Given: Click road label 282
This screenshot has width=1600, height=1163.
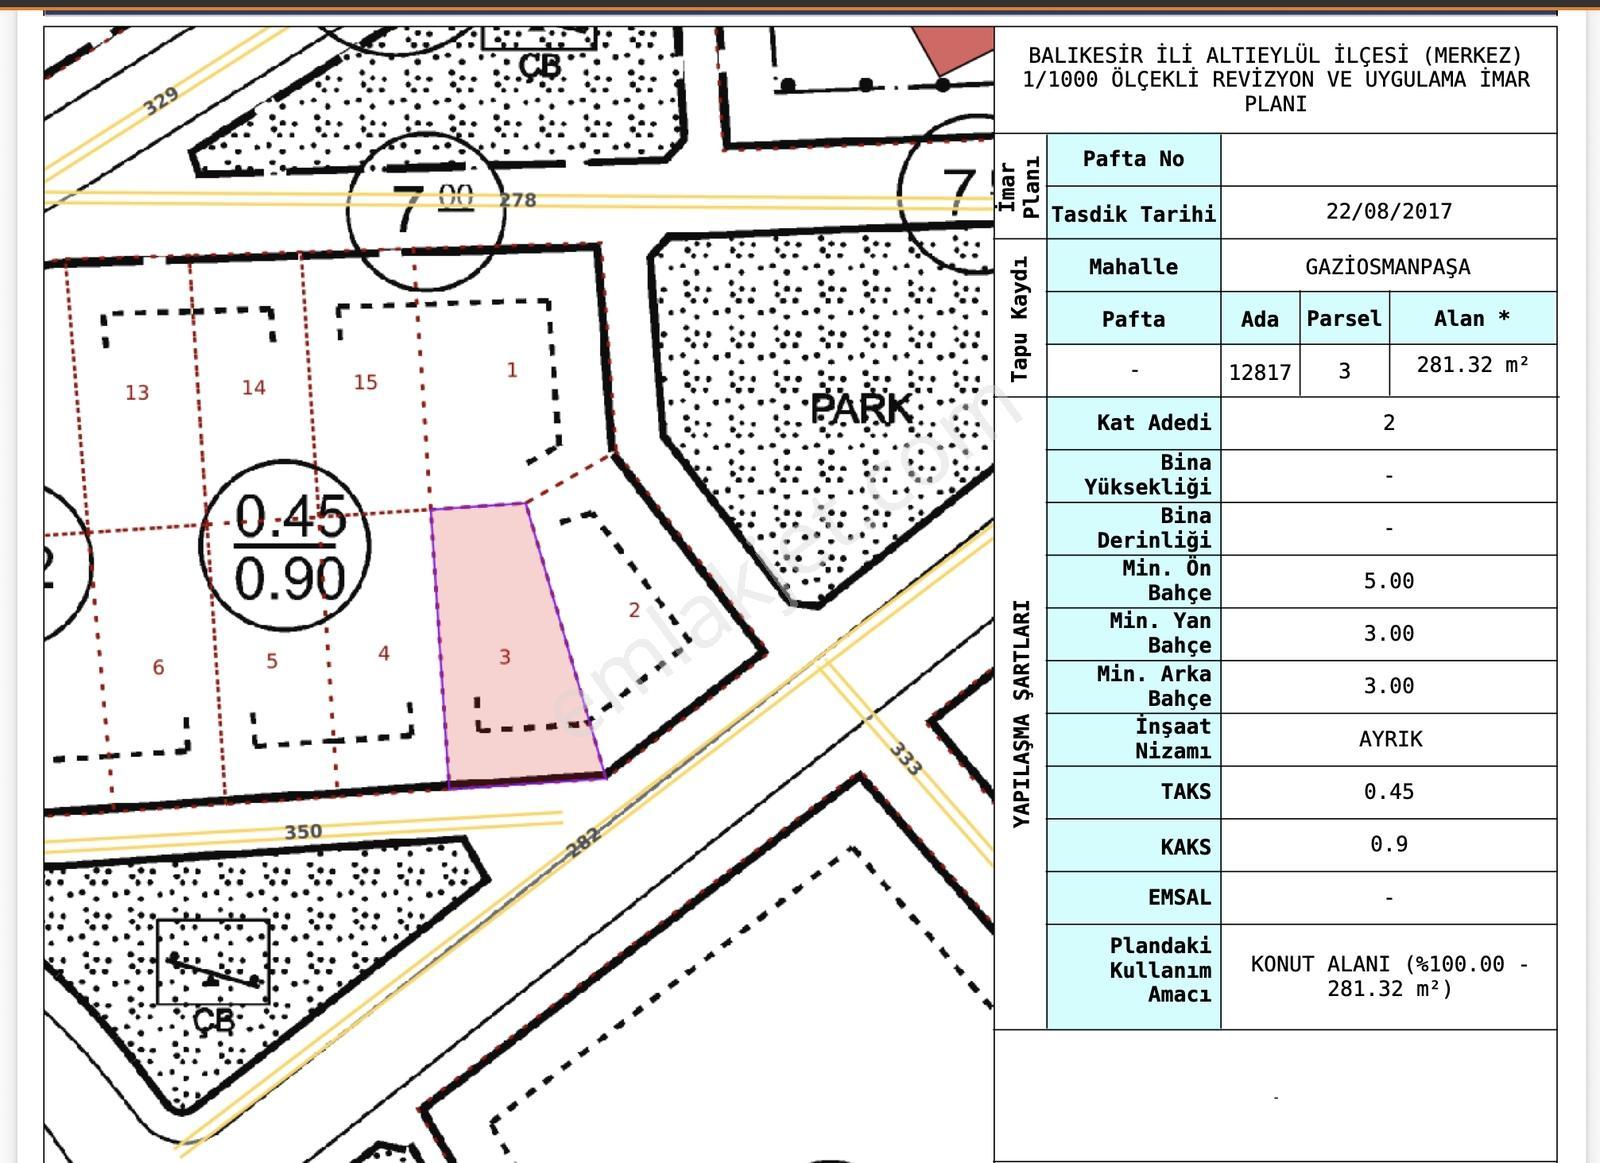Looking at the screenshot, I should coord(583,841).
